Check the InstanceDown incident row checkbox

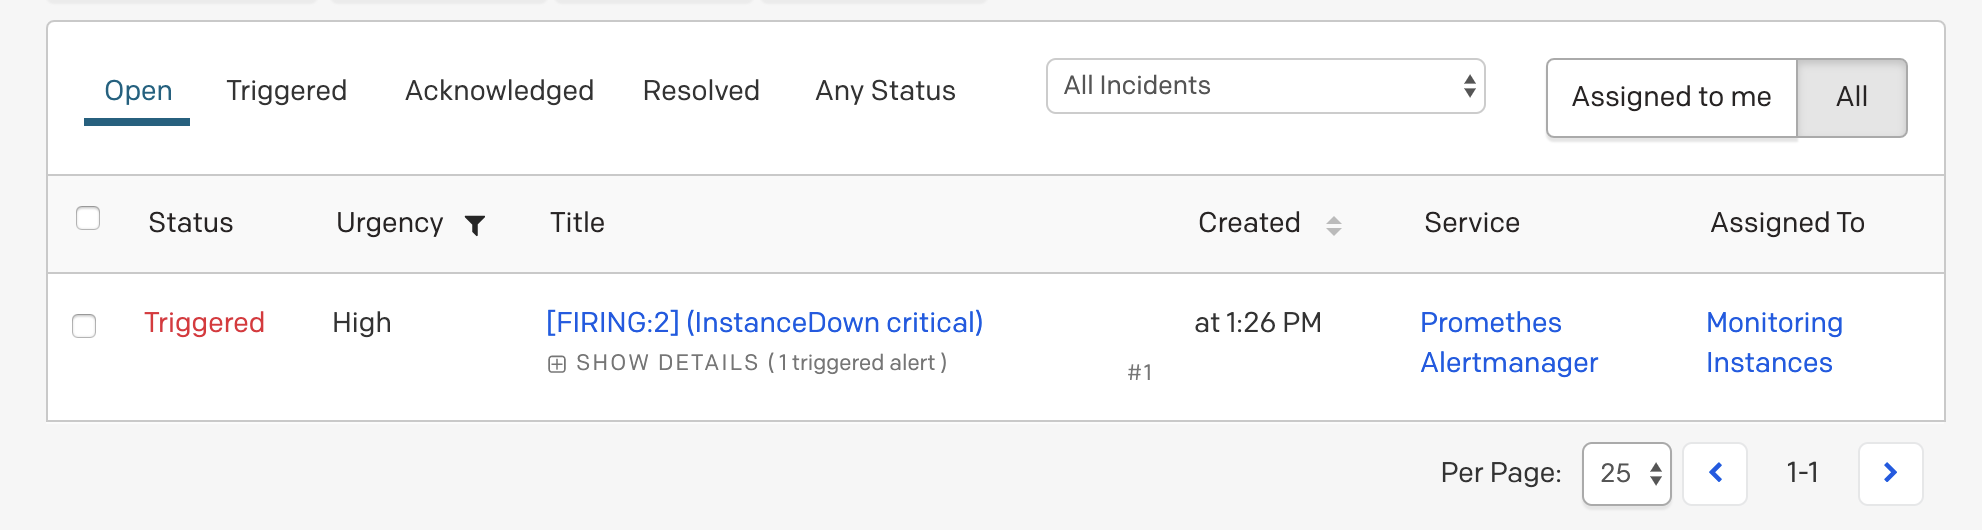tap(85, 326)
